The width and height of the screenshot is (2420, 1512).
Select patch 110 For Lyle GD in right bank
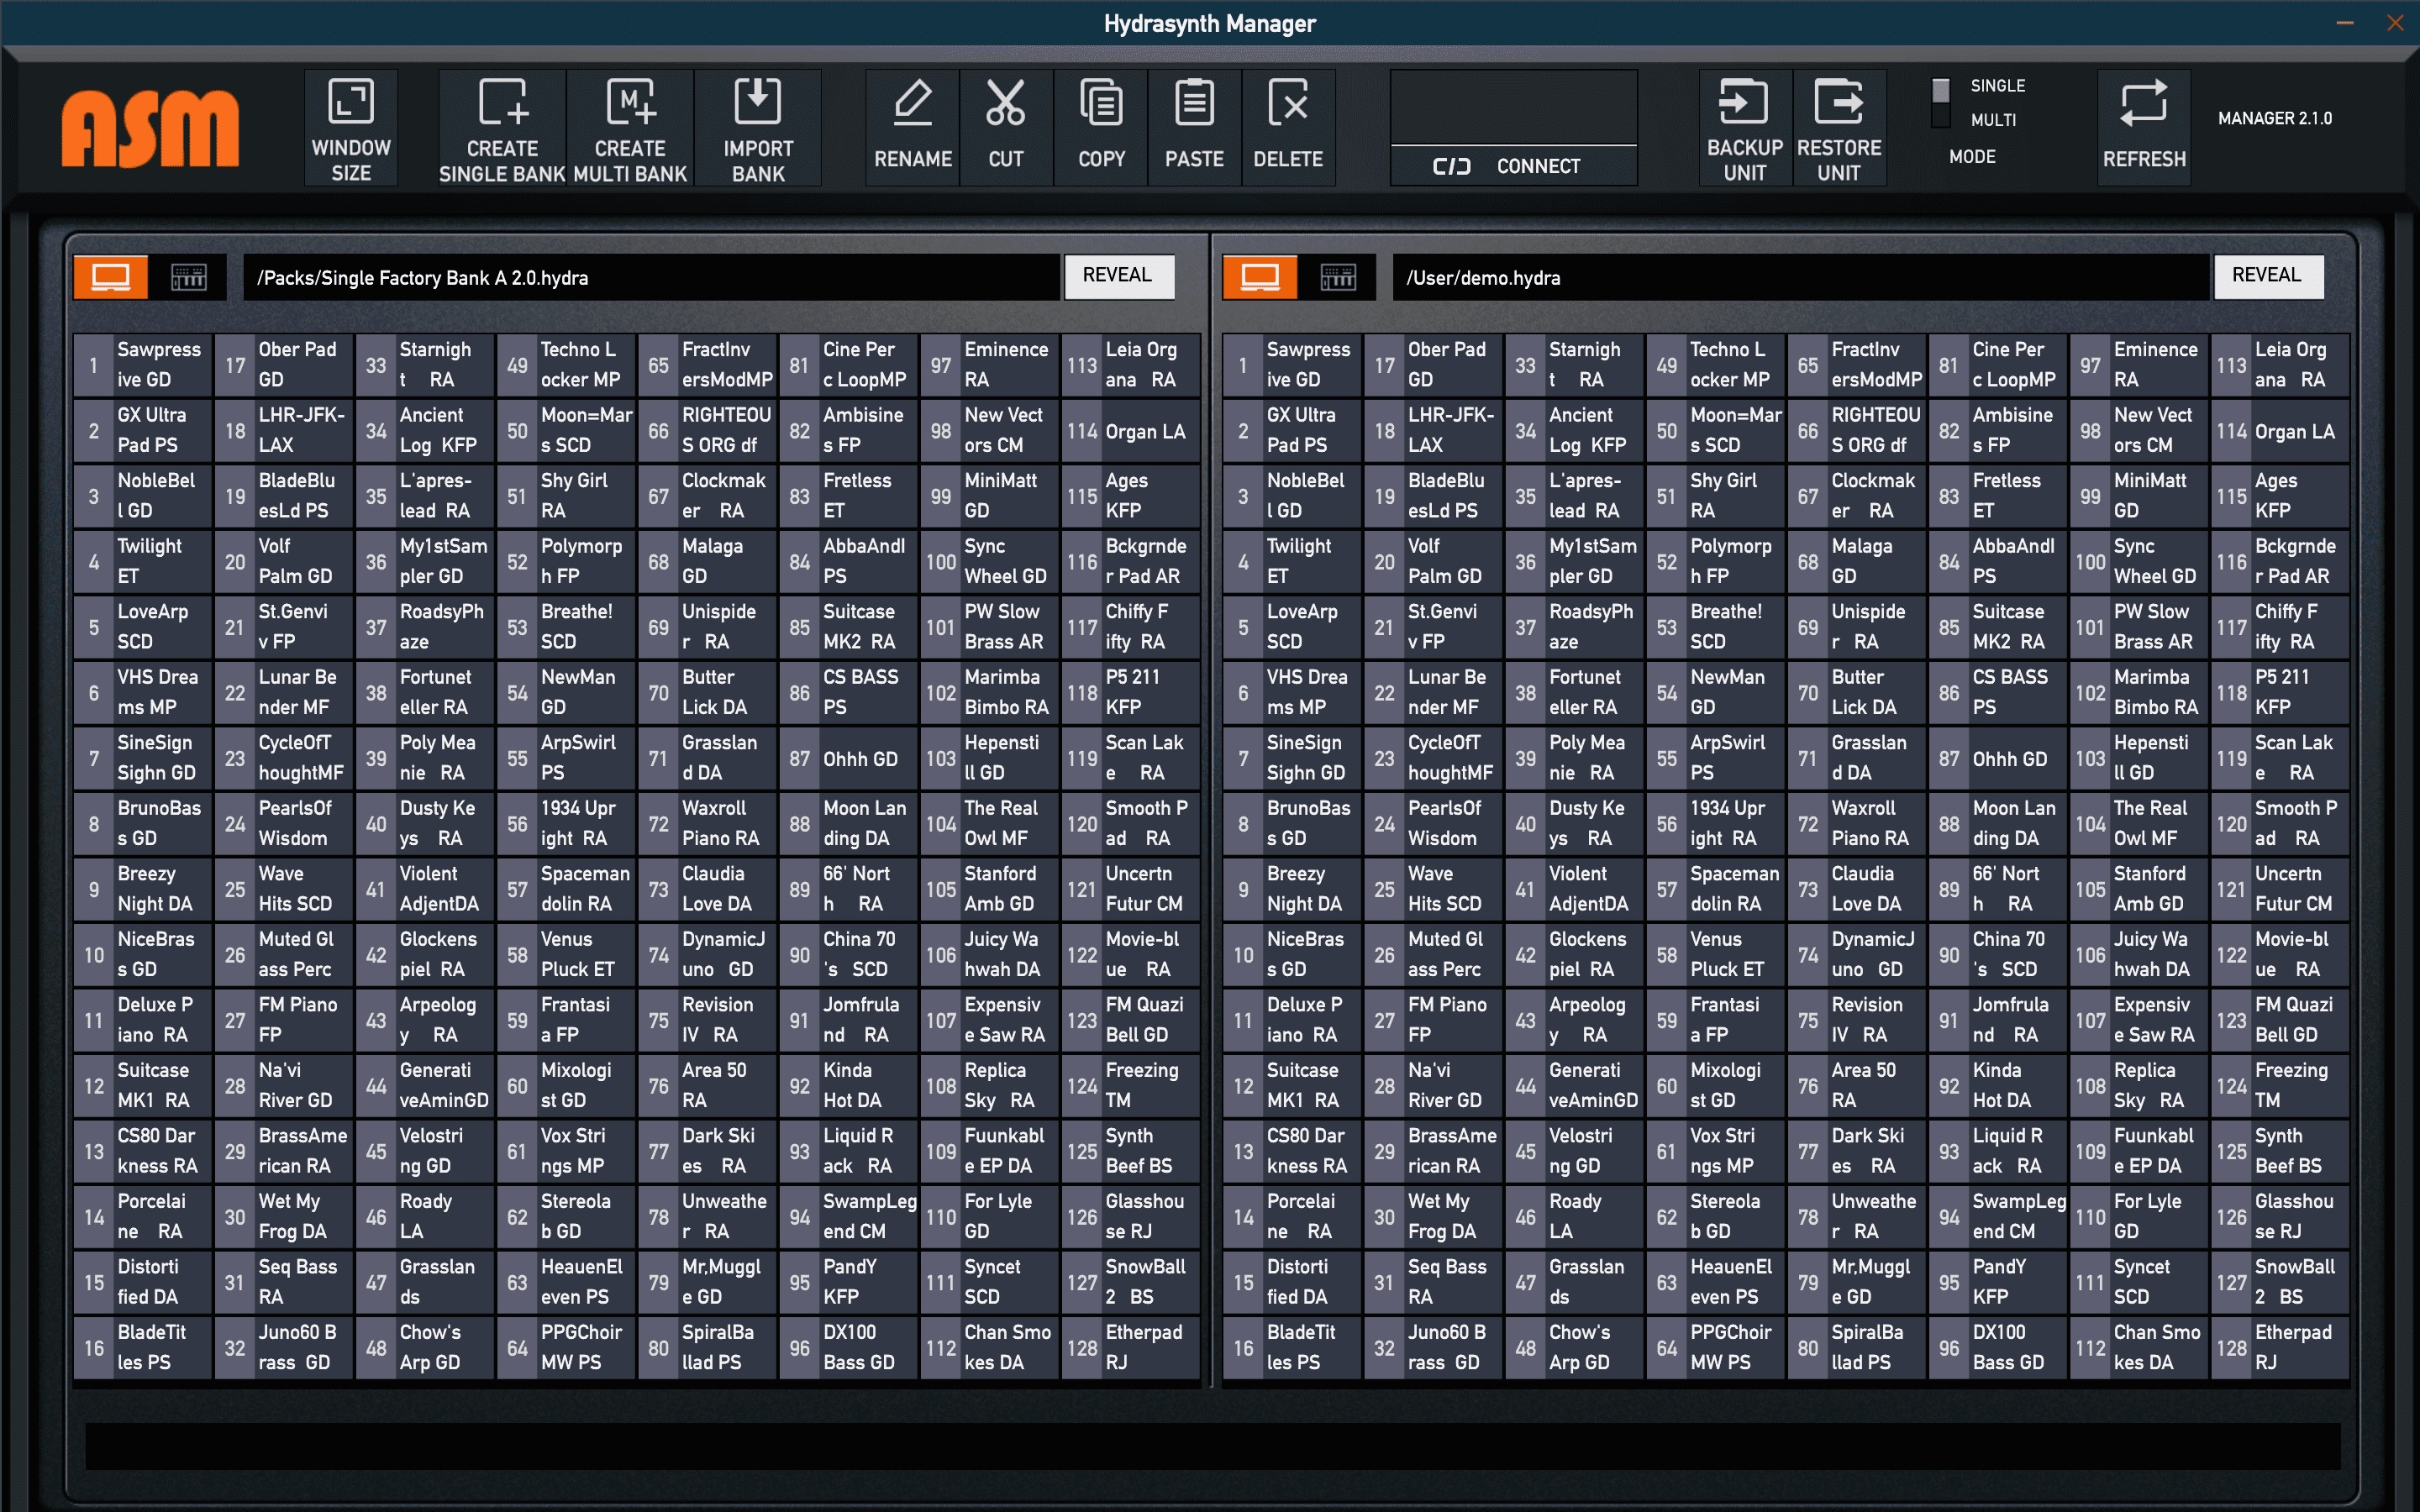[2139, 1216]
